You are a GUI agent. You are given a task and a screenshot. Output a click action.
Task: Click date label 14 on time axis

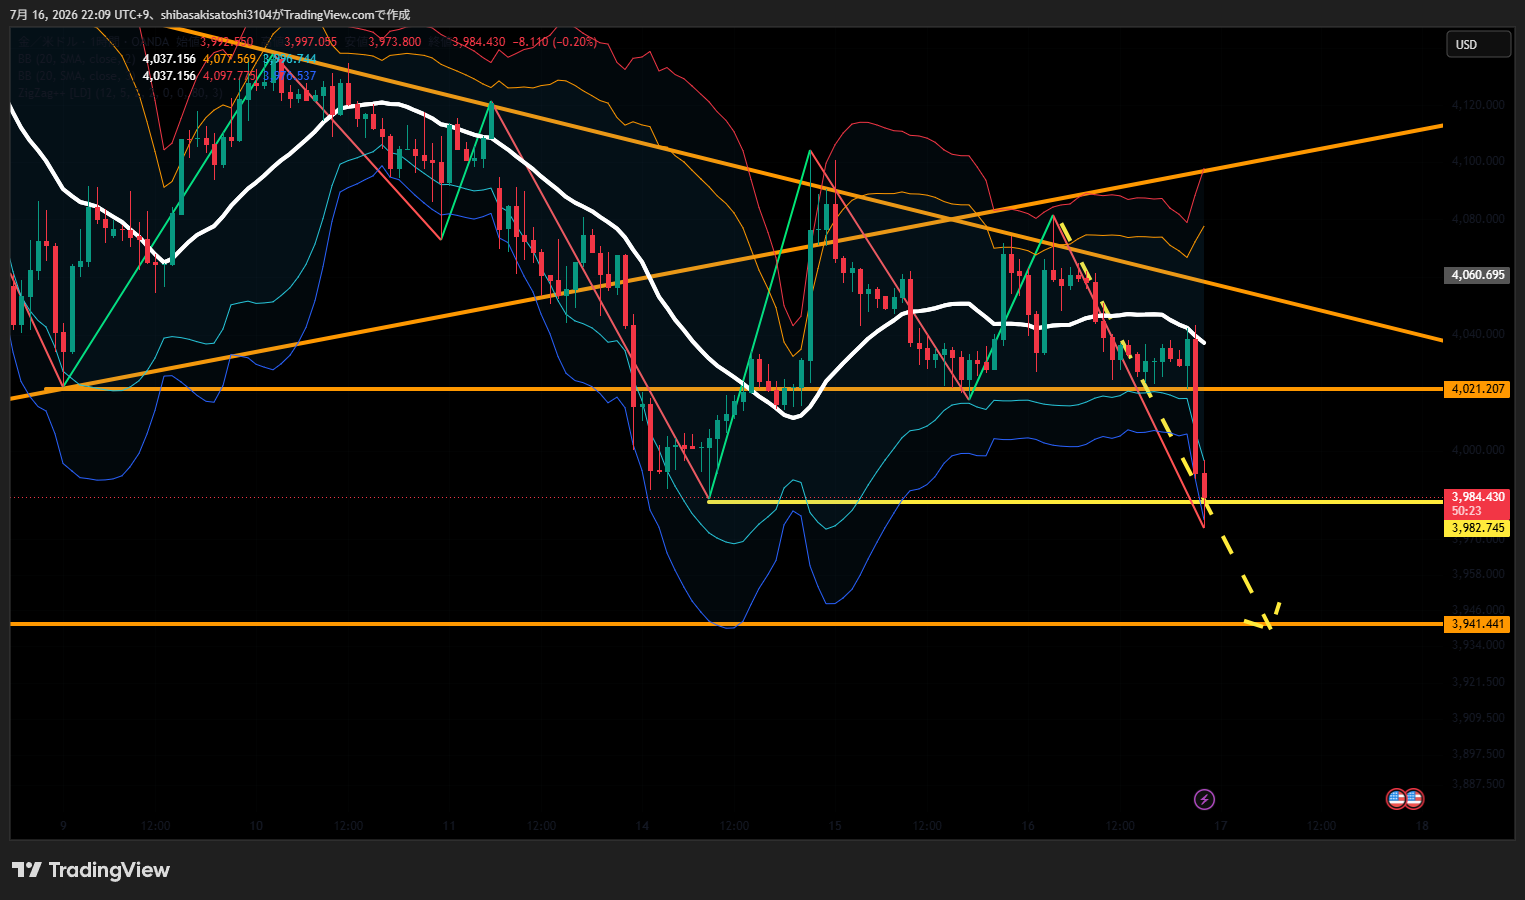pos(642,826)
